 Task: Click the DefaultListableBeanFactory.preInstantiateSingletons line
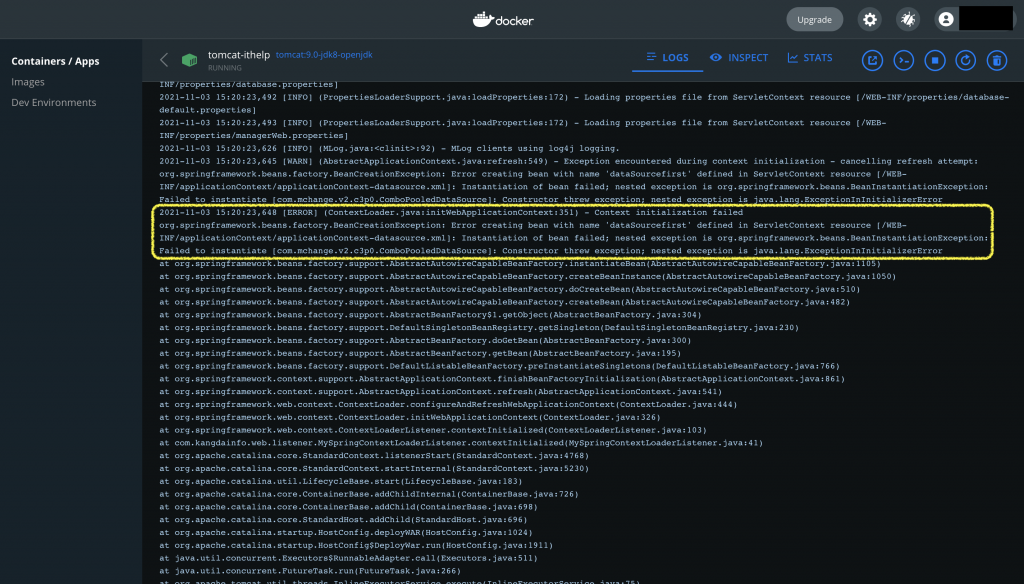[x=500, y=366]
